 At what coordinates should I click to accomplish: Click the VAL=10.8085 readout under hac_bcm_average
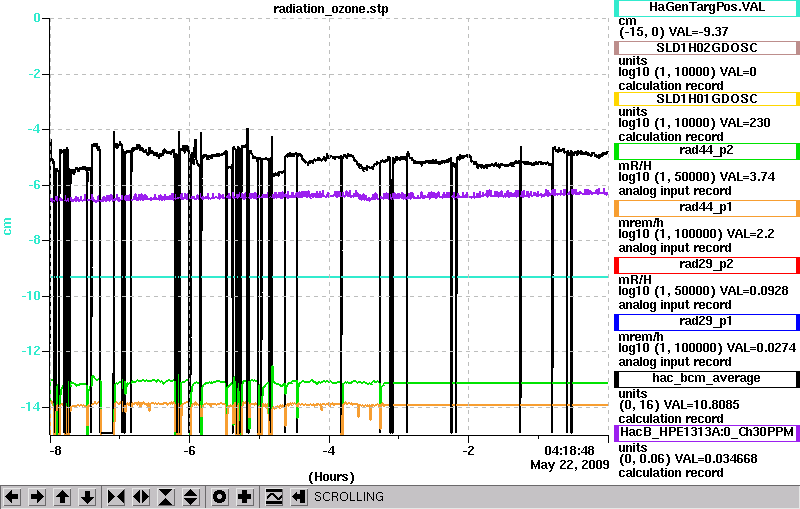click(x=704, y=405)
